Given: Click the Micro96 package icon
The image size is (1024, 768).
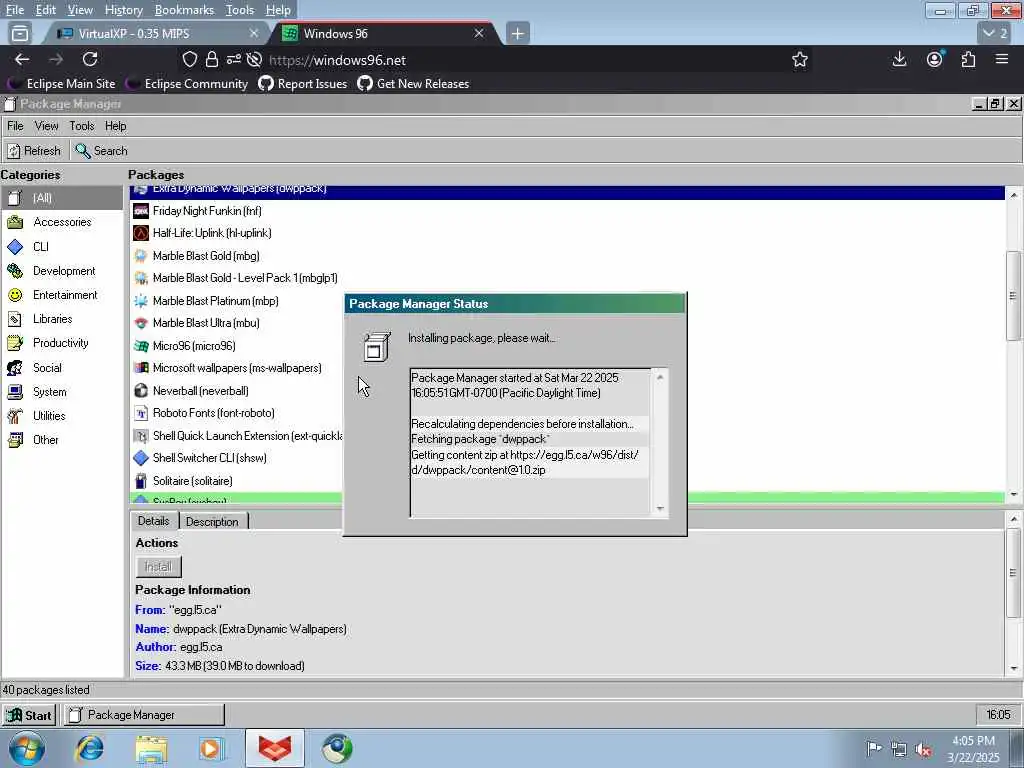Looking at the screenshot, I should (141, 346).
